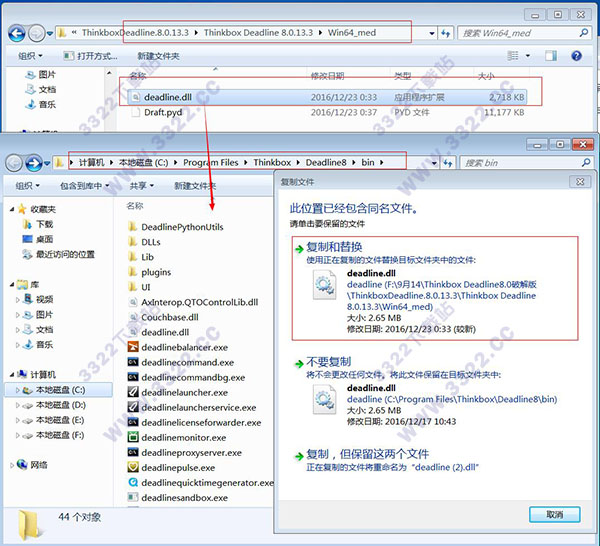
Task: Select the deadlinemonitor.exe file icon
Action: tap(132, 437)
